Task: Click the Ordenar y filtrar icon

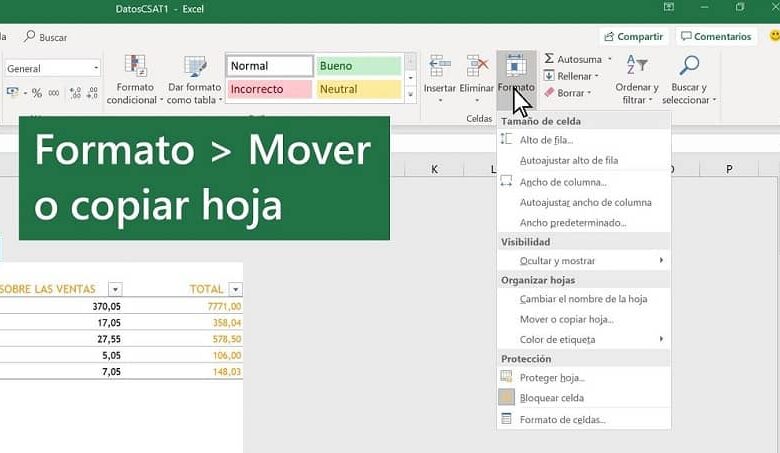Action: point(637,65)
